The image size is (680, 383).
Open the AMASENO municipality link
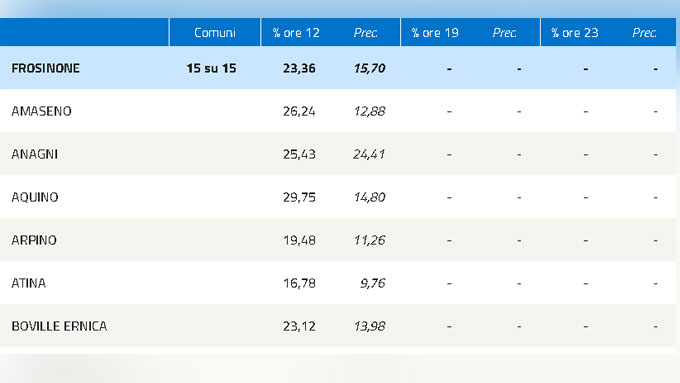(x=41, y=111)
